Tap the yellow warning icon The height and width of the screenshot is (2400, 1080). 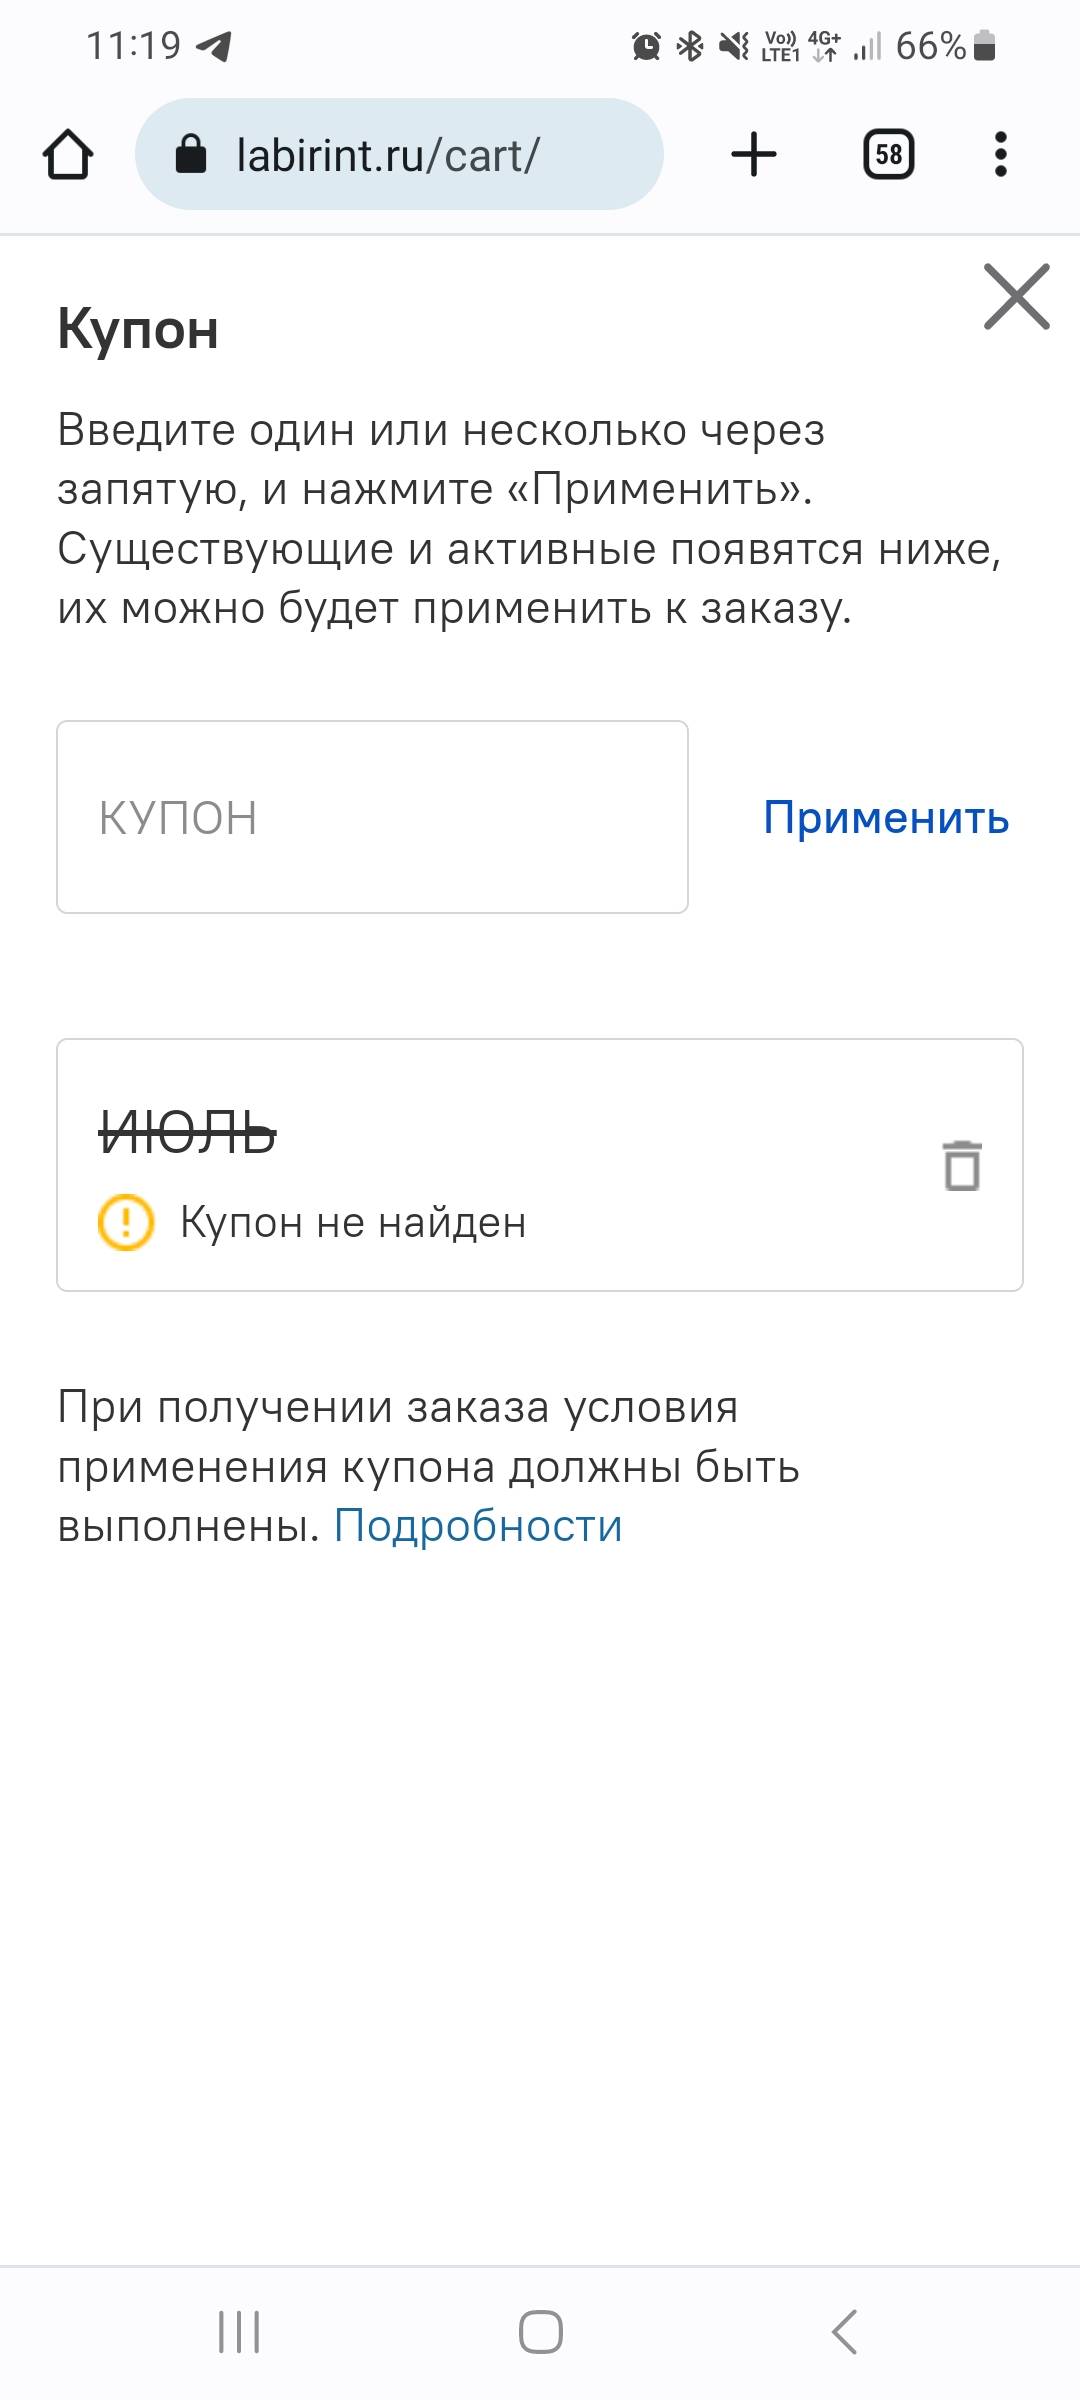[126, 1222]
